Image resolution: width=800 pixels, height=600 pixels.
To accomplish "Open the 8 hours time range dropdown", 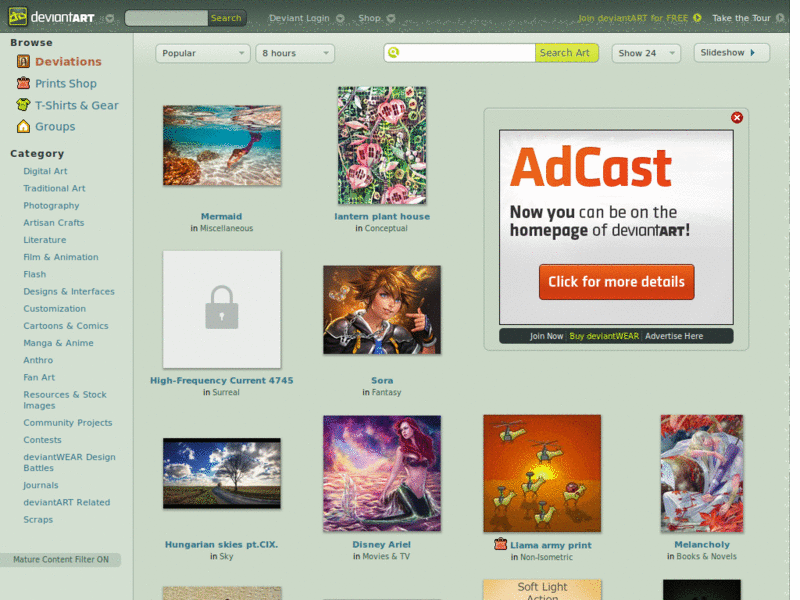I will click(295, 53).
